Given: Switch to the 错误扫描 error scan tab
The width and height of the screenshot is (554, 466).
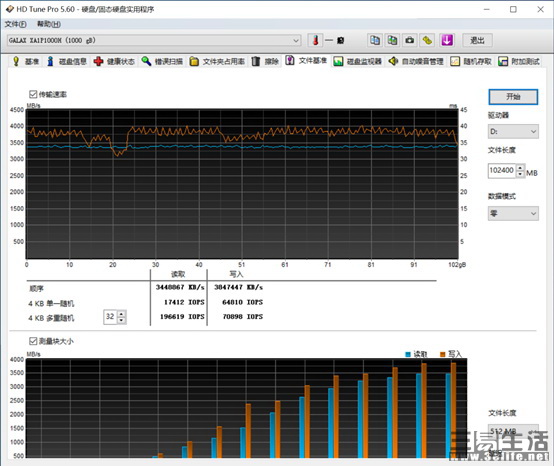Looking at the screenshot, I should pyautogui.click(x=163, y=61).
